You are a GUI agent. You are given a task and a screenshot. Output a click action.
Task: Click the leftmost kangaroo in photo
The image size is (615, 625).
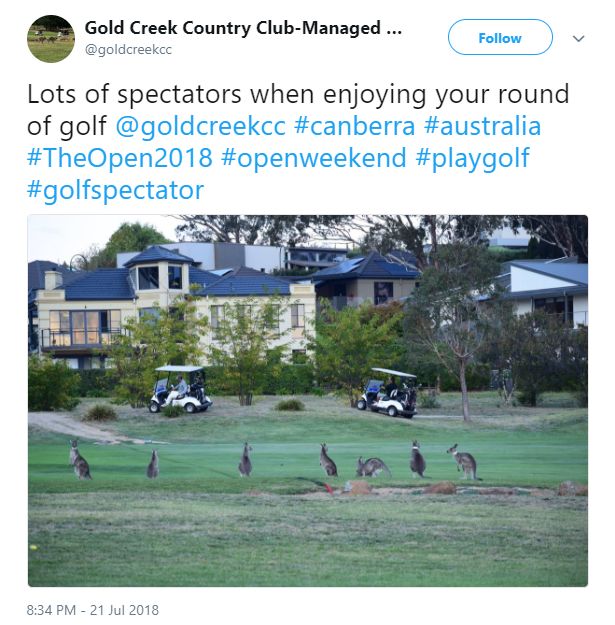point(79,459)
